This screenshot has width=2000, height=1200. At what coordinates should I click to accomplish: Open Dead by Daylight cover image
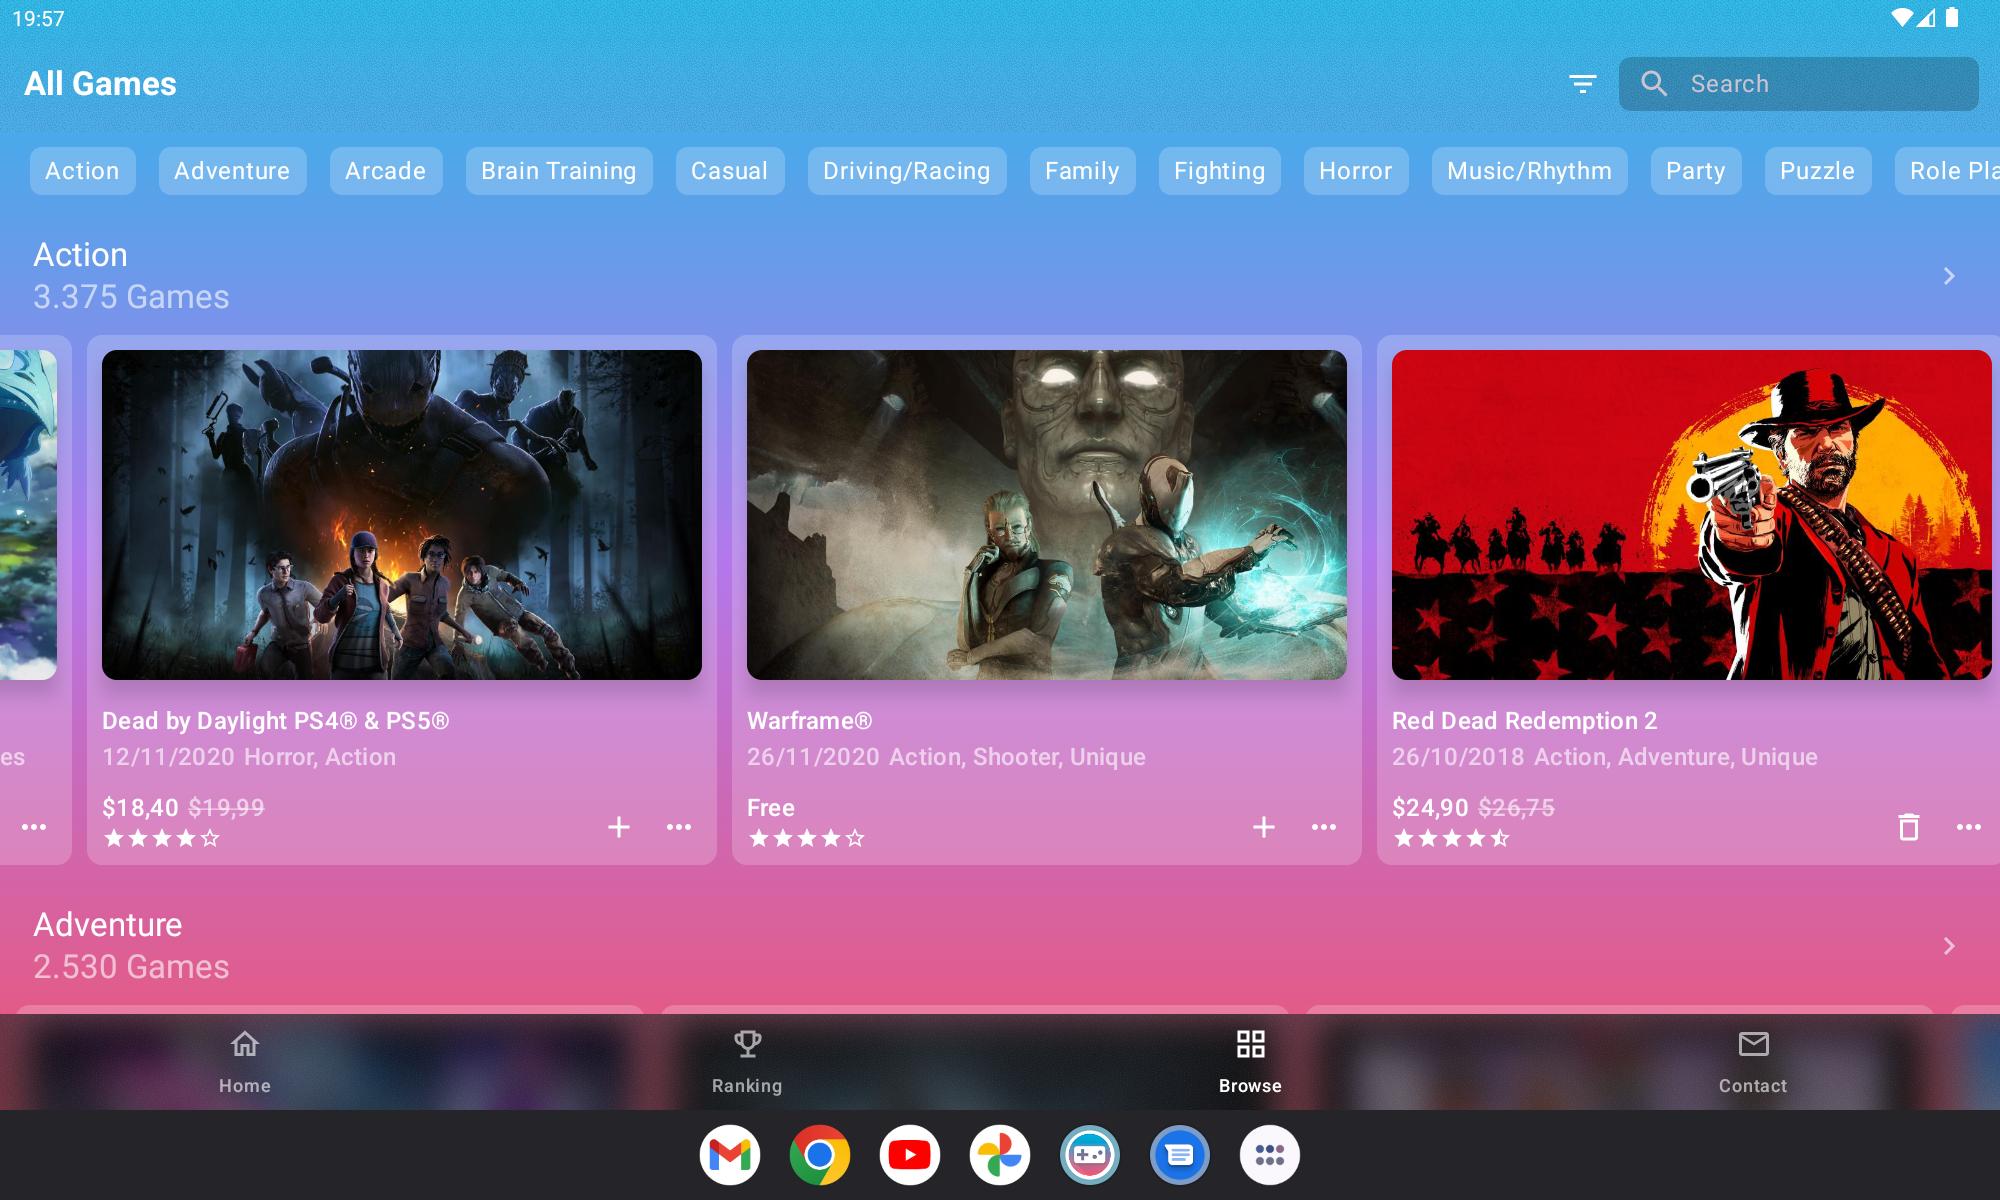point(402,515)
